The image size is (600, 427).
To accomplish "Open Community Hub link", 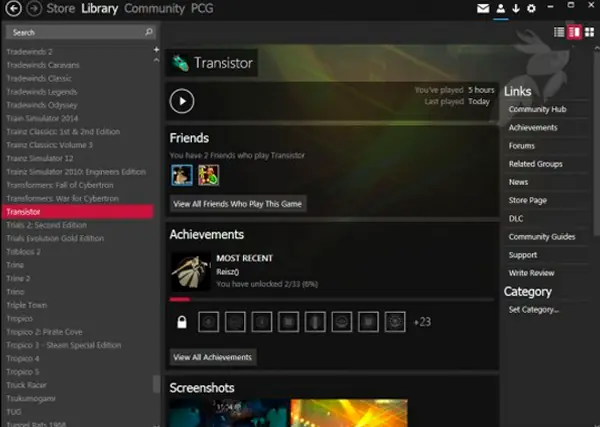I will [x=537, y=109].
